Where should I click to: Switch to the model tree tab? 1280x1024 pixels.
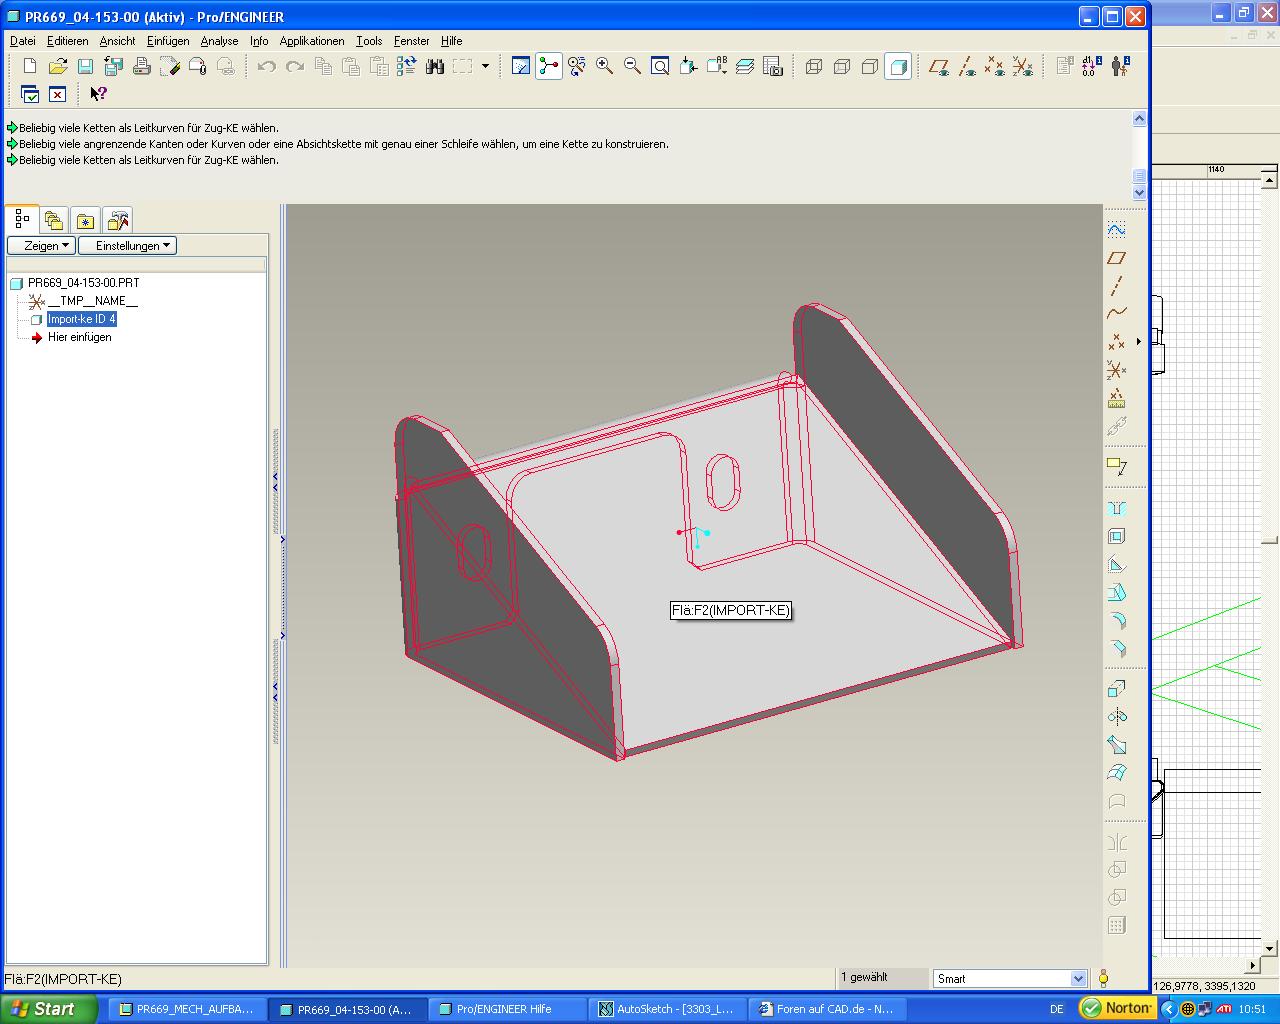coord(22,219)
